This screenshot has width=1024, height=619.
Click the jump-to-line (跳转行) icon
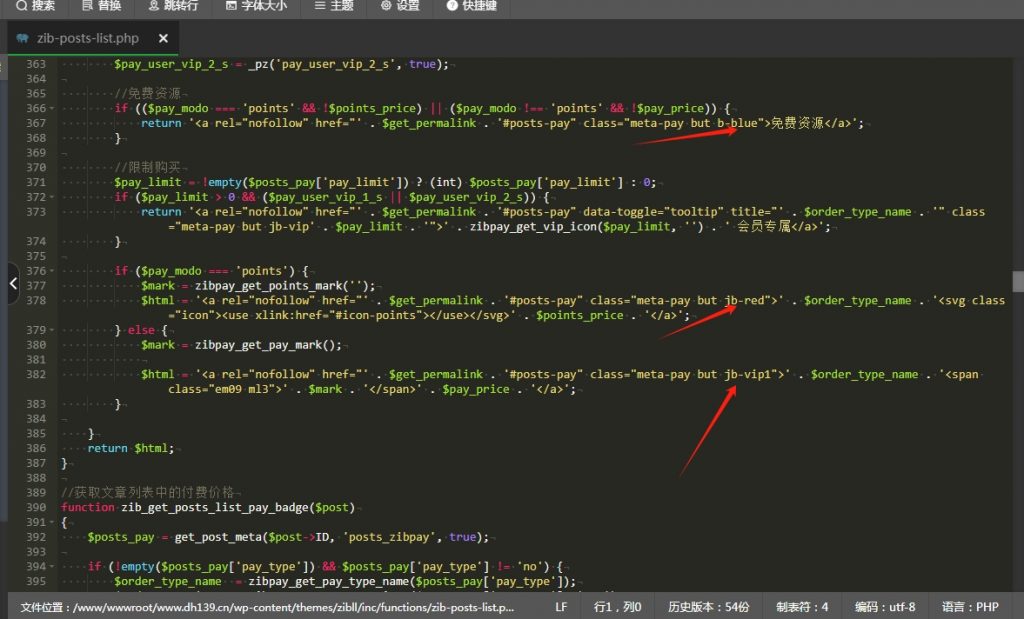tap(153, 6)
